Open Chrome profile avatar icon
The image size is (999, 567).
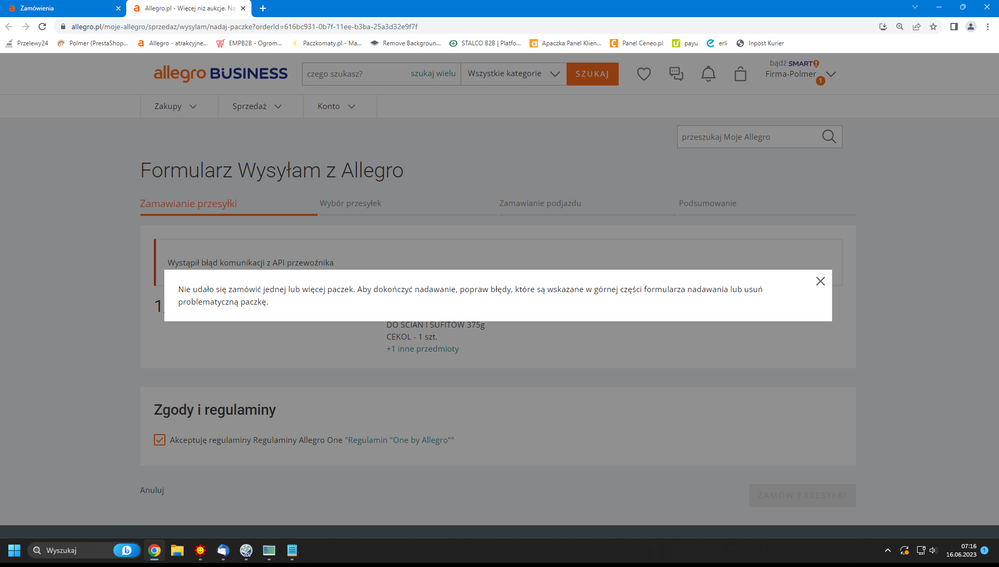[x=970, y=27]
